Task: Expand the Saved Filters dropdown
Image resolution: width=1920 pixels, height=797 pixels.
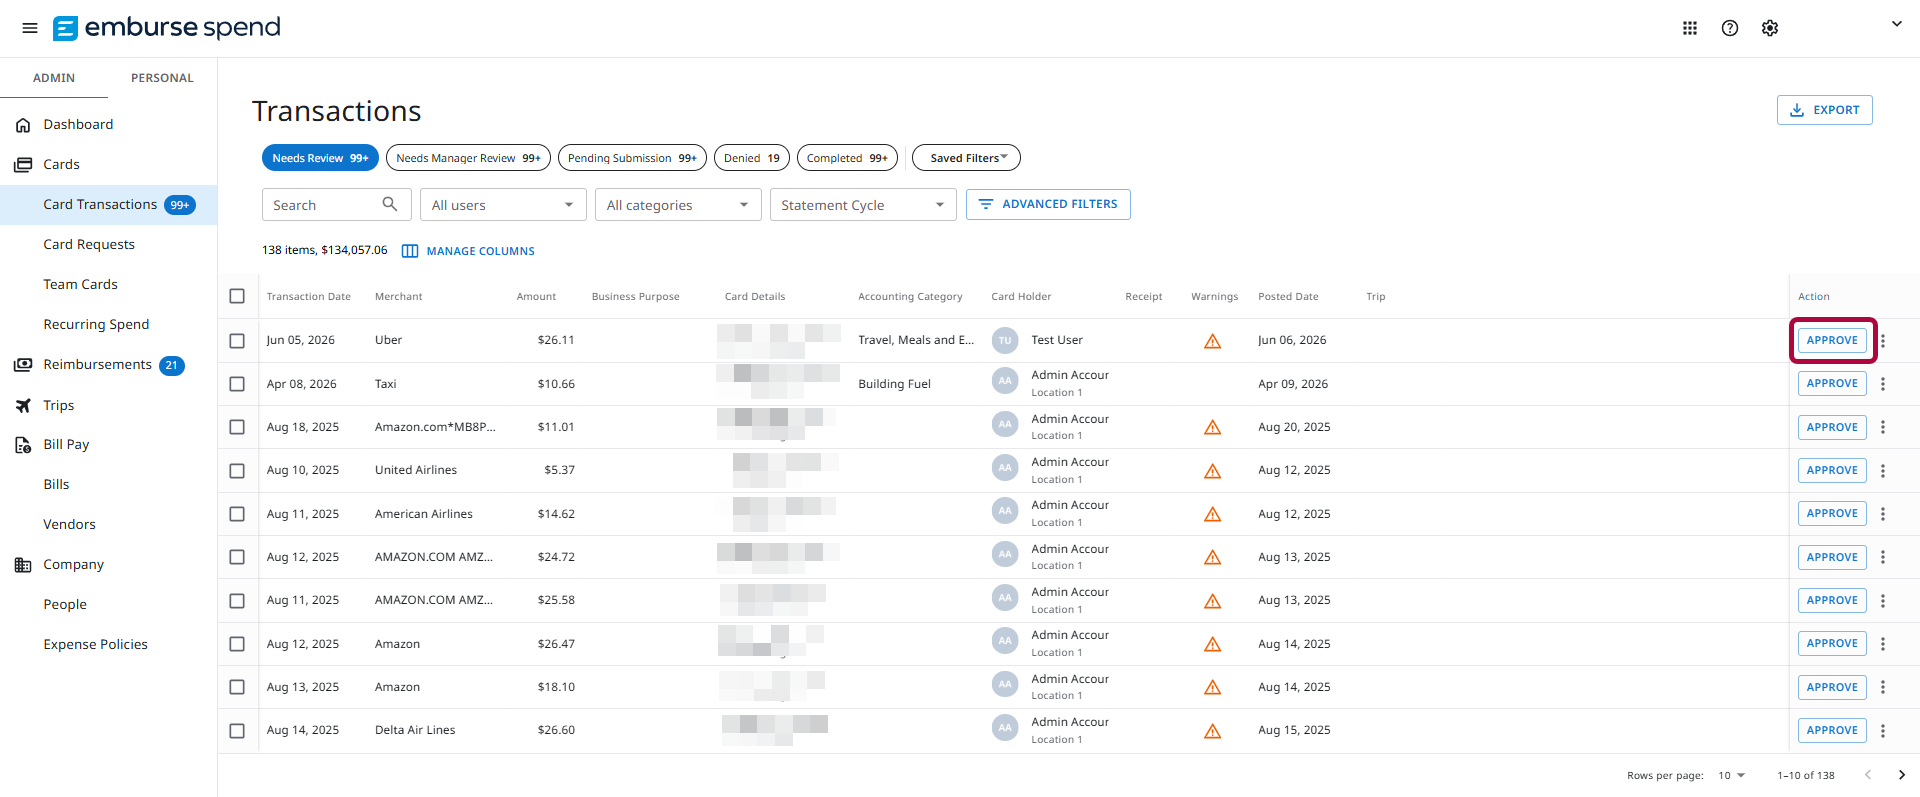Action: click(x=966, y=158)
